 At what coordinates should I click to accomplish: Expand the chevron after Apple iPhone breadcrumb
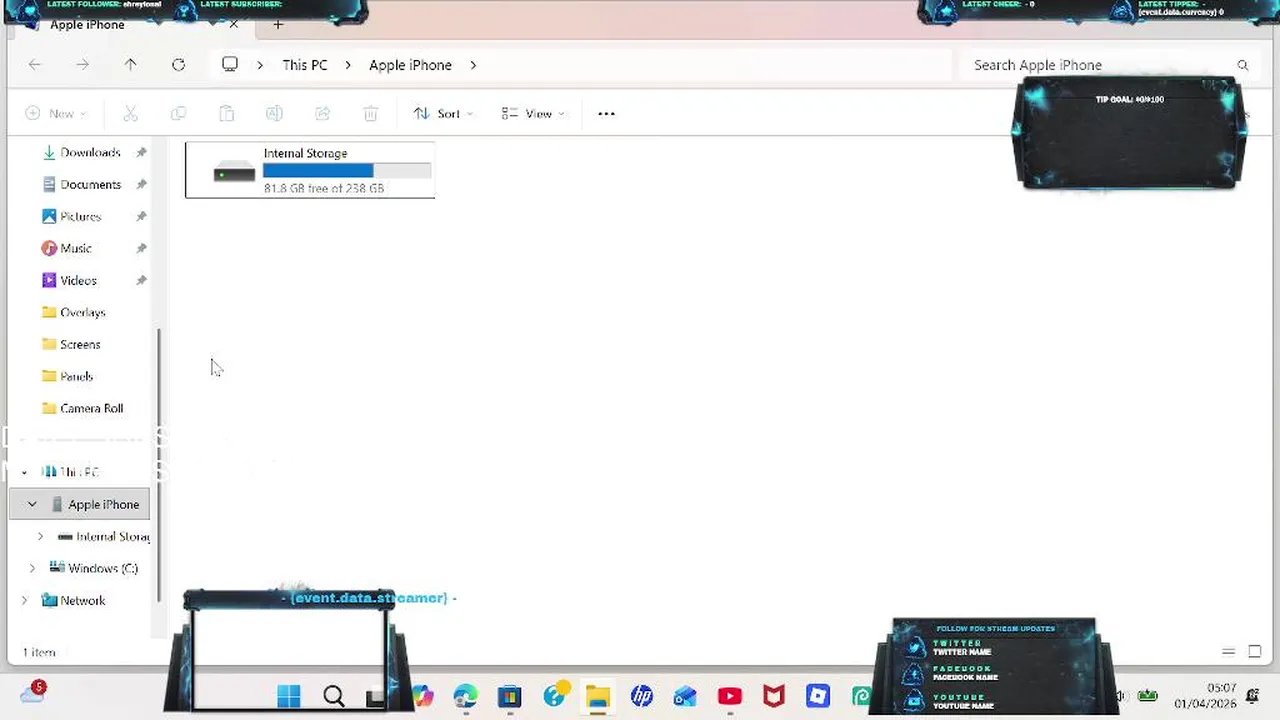click(x=473, y=65)
